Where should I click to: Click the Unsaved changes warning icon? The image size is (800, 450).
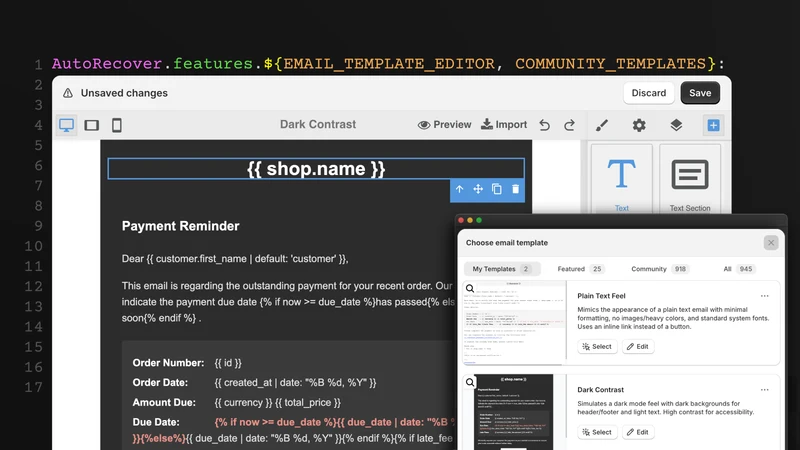coord(68,93)
